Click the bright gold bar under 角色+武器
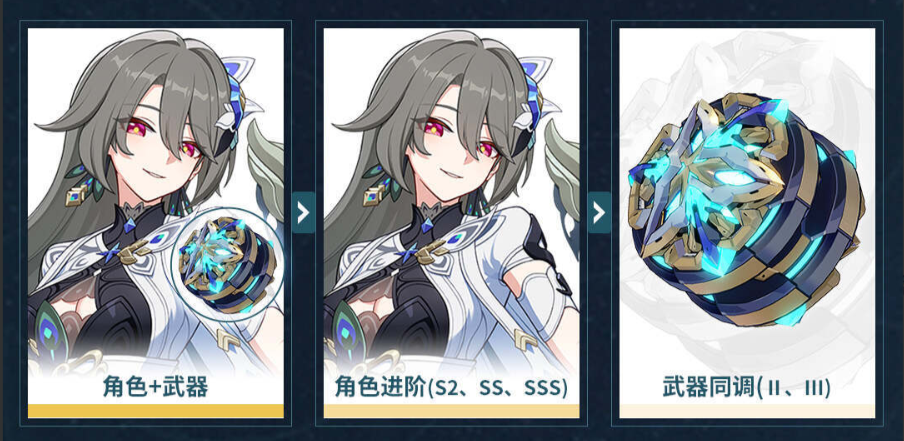904x441 pixels. 156,411
